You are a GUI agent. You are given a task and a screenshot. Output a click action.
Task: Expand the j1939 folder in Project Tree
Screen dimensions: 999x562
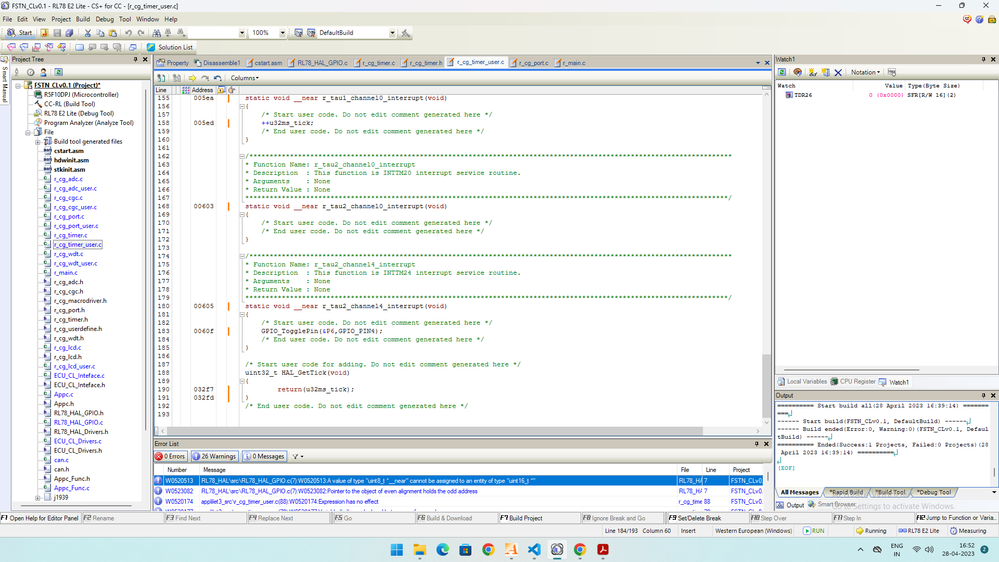click(38, 498)
